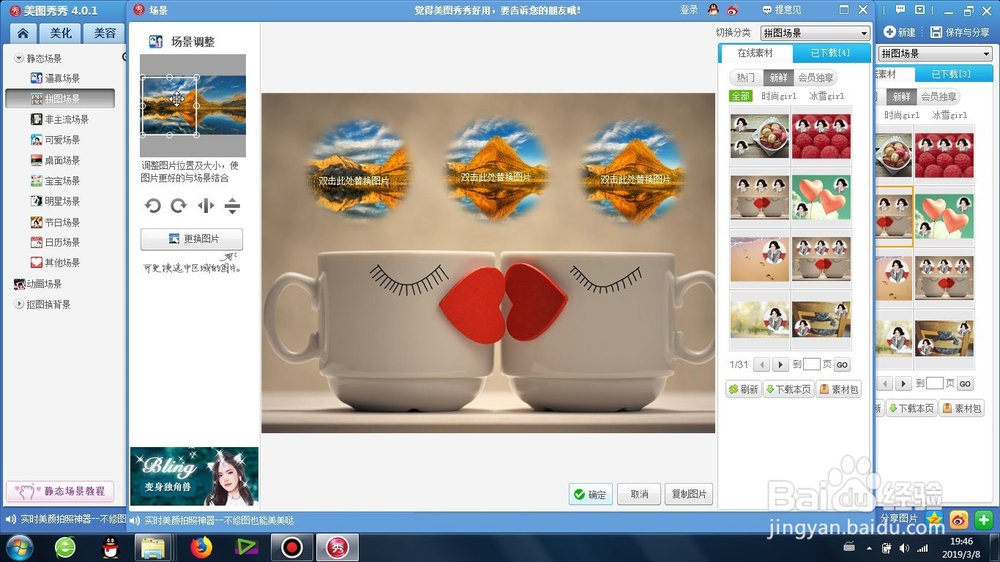Choose the beach footprints scene thumbnail in the dialog
The image size is (1000, 562).
click(x=760, y=260)
